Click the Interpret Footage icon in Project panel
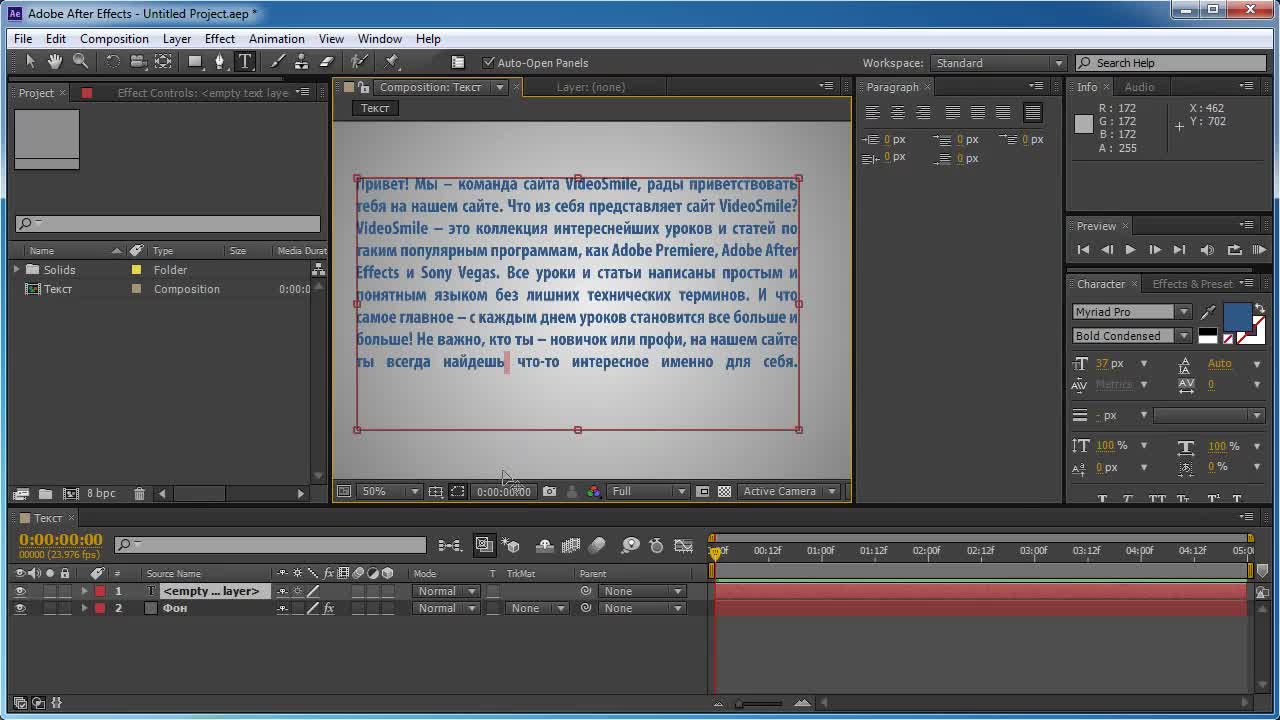Image resolution: width=1280 pixels, height=720 pixels. click(21, 494)
